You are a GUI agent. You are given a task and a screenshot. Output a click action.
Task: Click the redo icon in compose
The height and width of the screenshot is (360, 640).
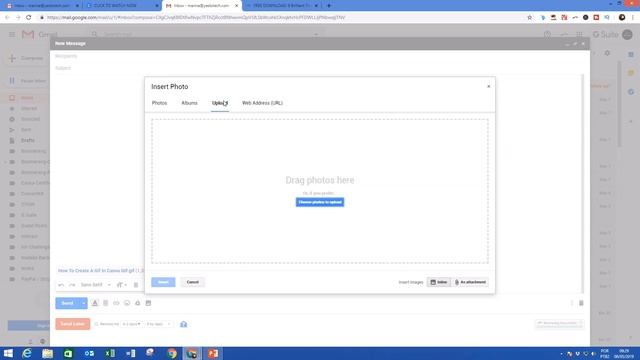(72, 285)
